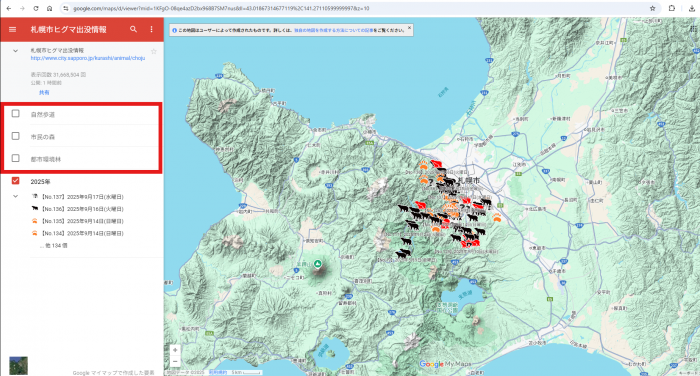Collapse the map title description chevron
700x376 pixels.
click(16, 51)
